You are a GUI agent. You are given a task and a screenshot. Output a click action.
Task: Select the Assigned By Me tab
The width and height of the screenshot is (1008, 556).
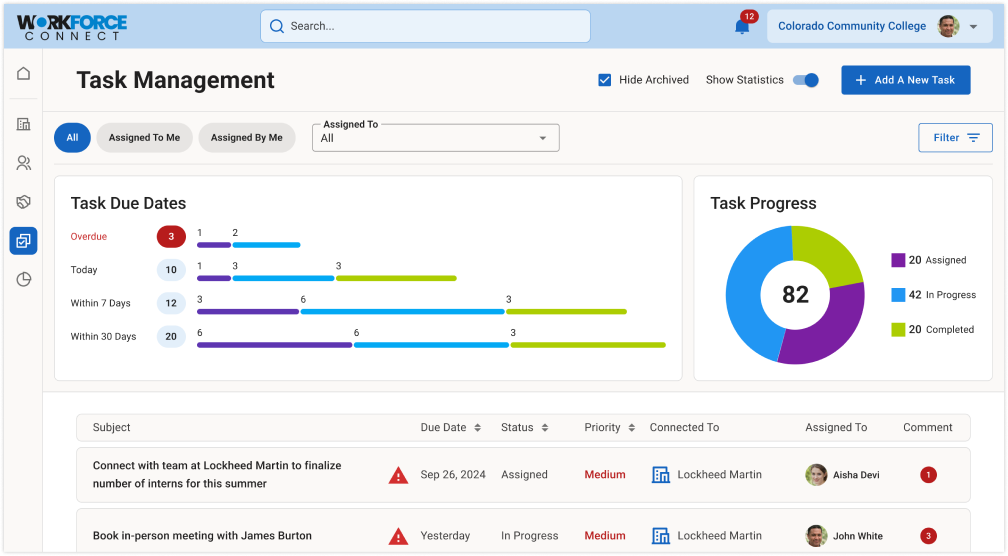tap(247, 138)
